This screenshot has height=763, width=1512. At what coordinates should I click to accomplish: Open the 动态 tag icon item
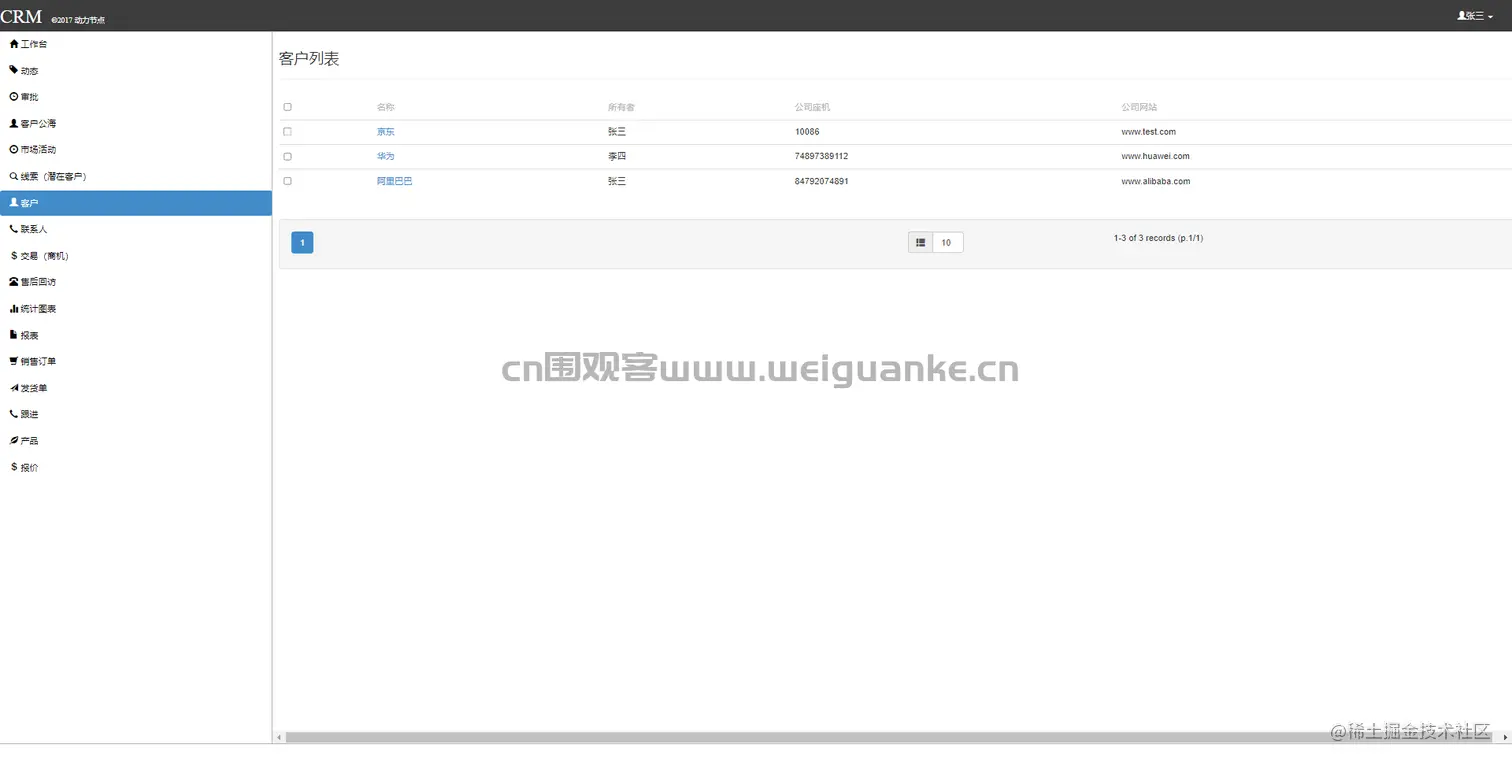click(x=24, y=71)
